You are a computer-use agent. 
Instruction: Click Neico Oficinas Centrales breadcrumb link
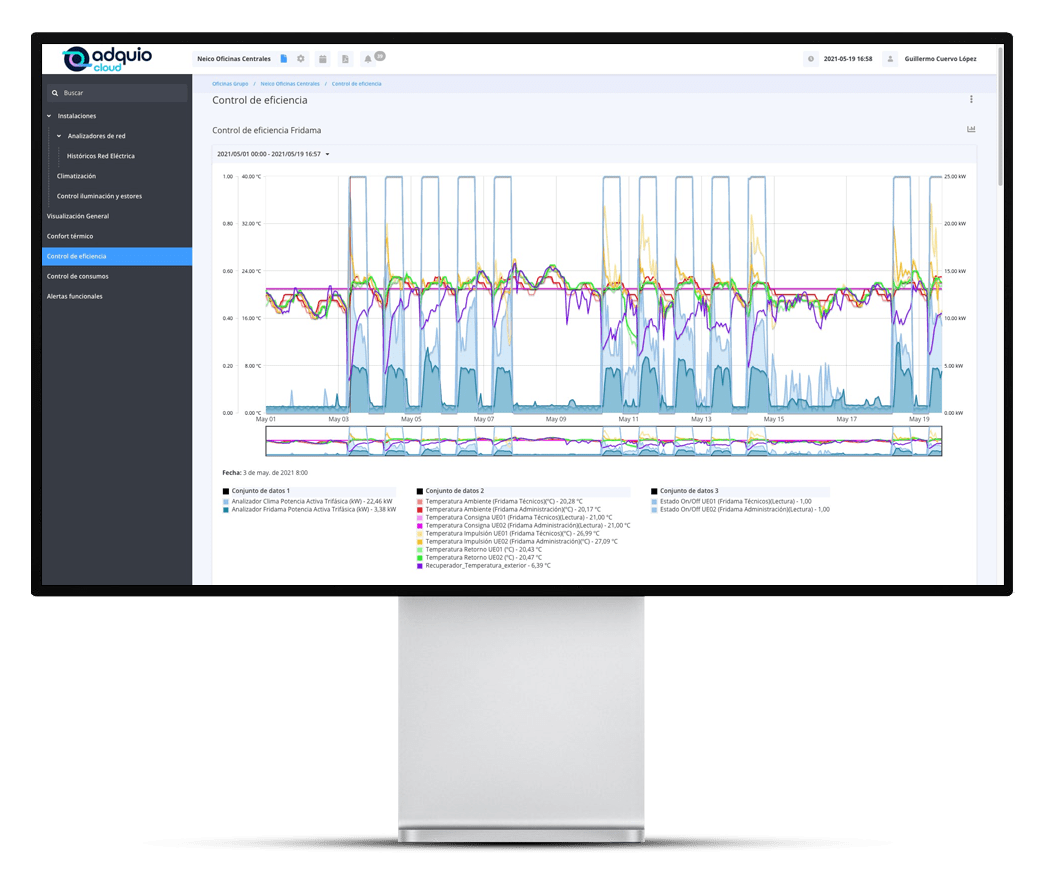point(290,84)
